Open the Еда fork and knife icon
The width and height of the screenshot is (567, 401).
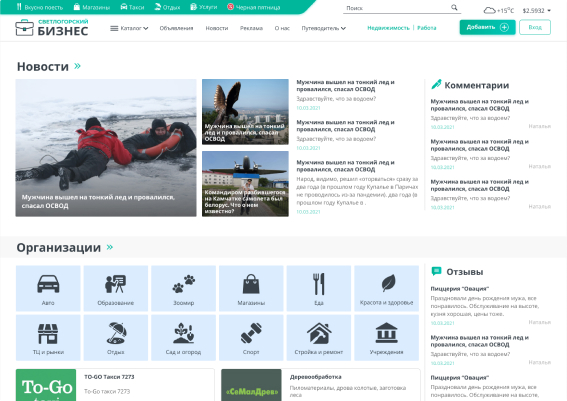(x=319, y=284)
